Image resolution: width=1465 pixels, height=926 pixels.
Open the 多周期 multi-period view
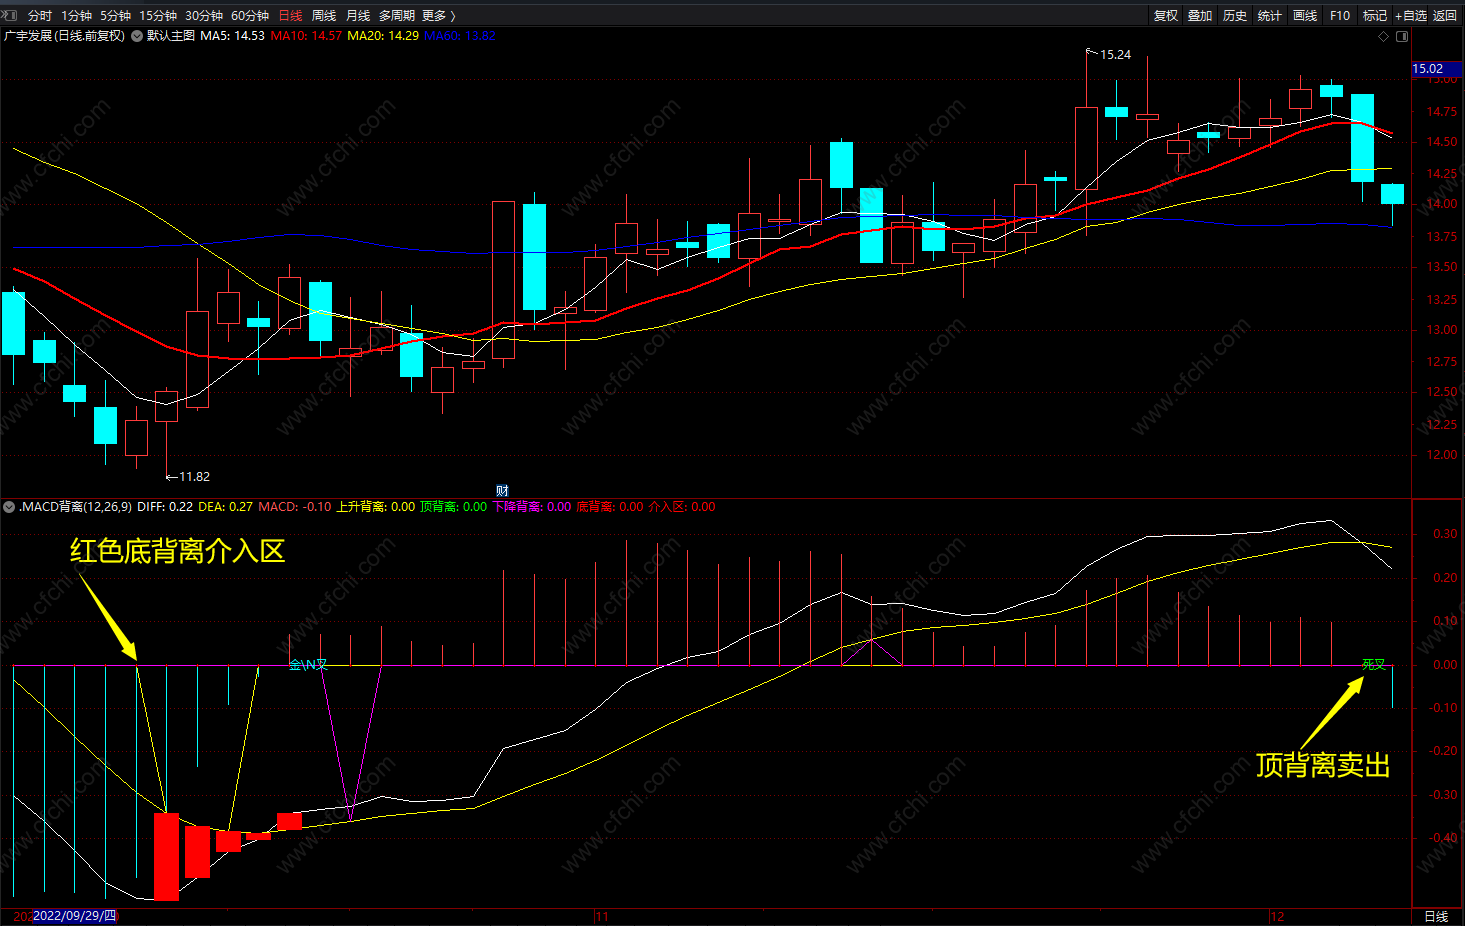click(x=396, y=15)
